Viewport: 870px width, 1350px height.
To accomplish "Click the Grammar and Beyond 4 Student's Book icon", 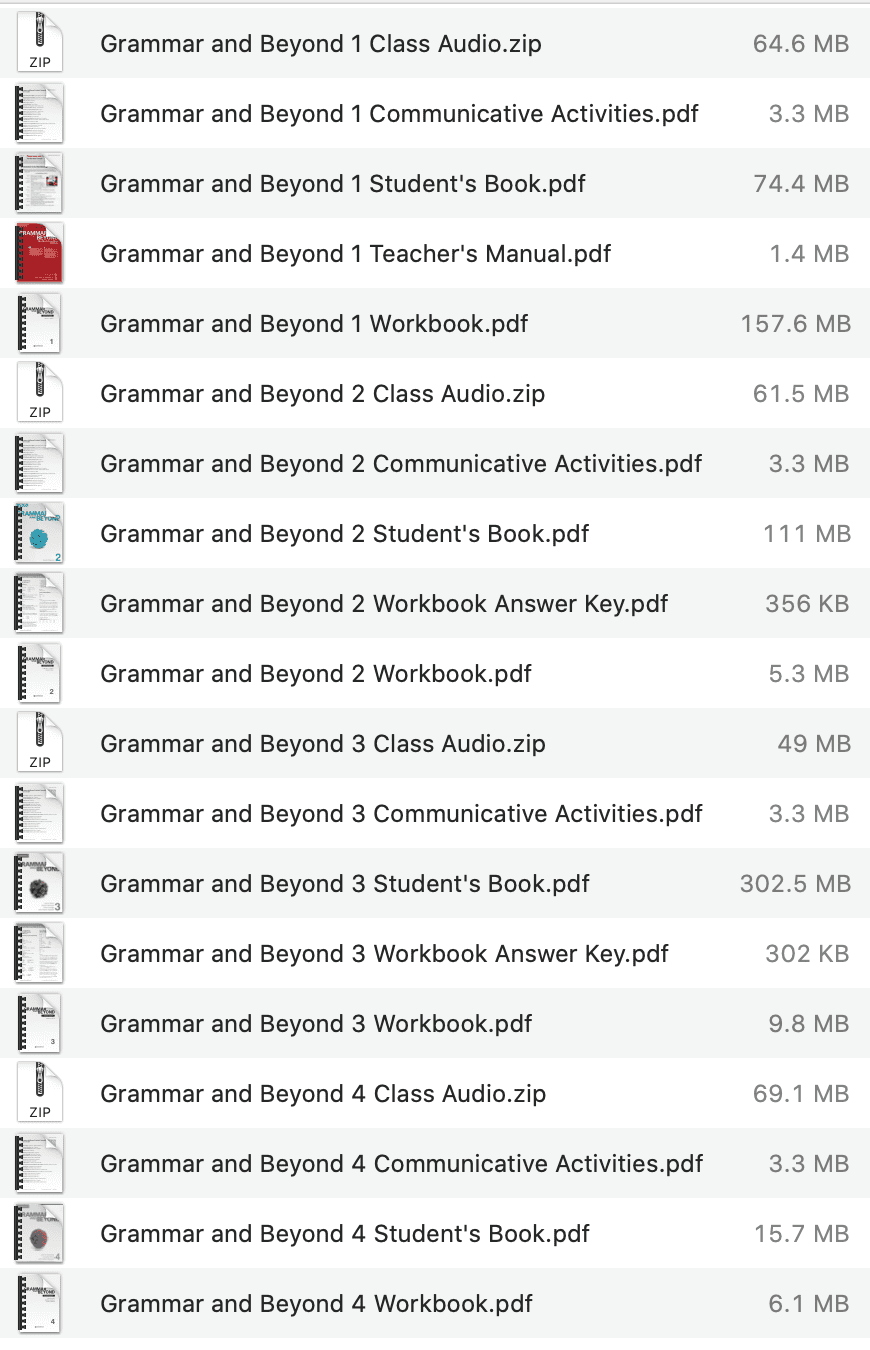I will (x=40, y=1234).
